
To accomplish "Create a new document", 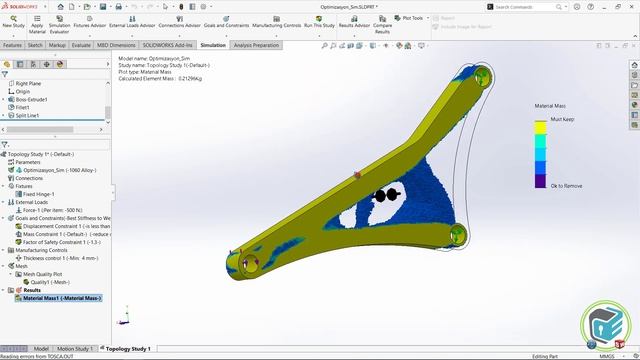I will pos(71,7).
